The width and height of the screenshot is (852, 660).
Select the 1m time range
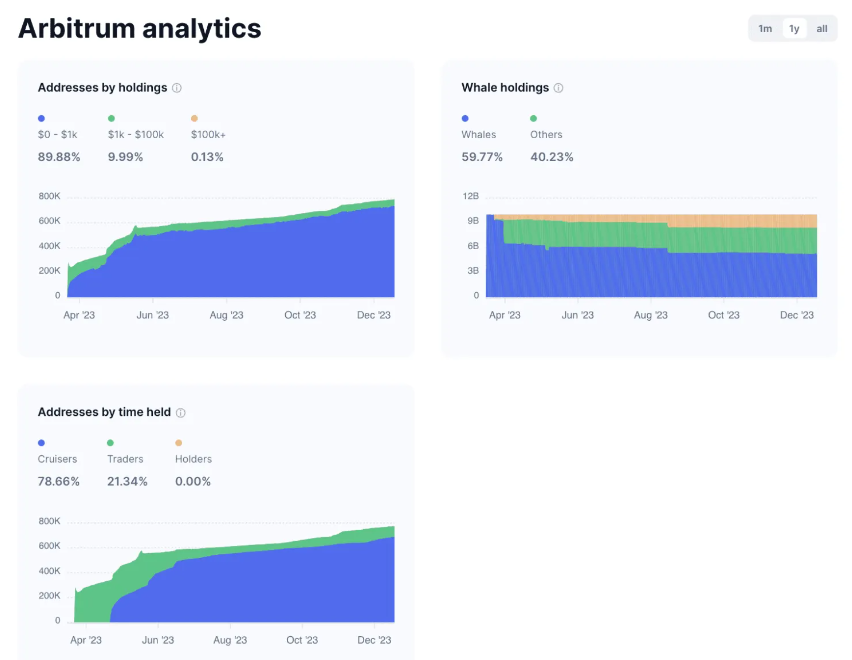click(765, 29)
